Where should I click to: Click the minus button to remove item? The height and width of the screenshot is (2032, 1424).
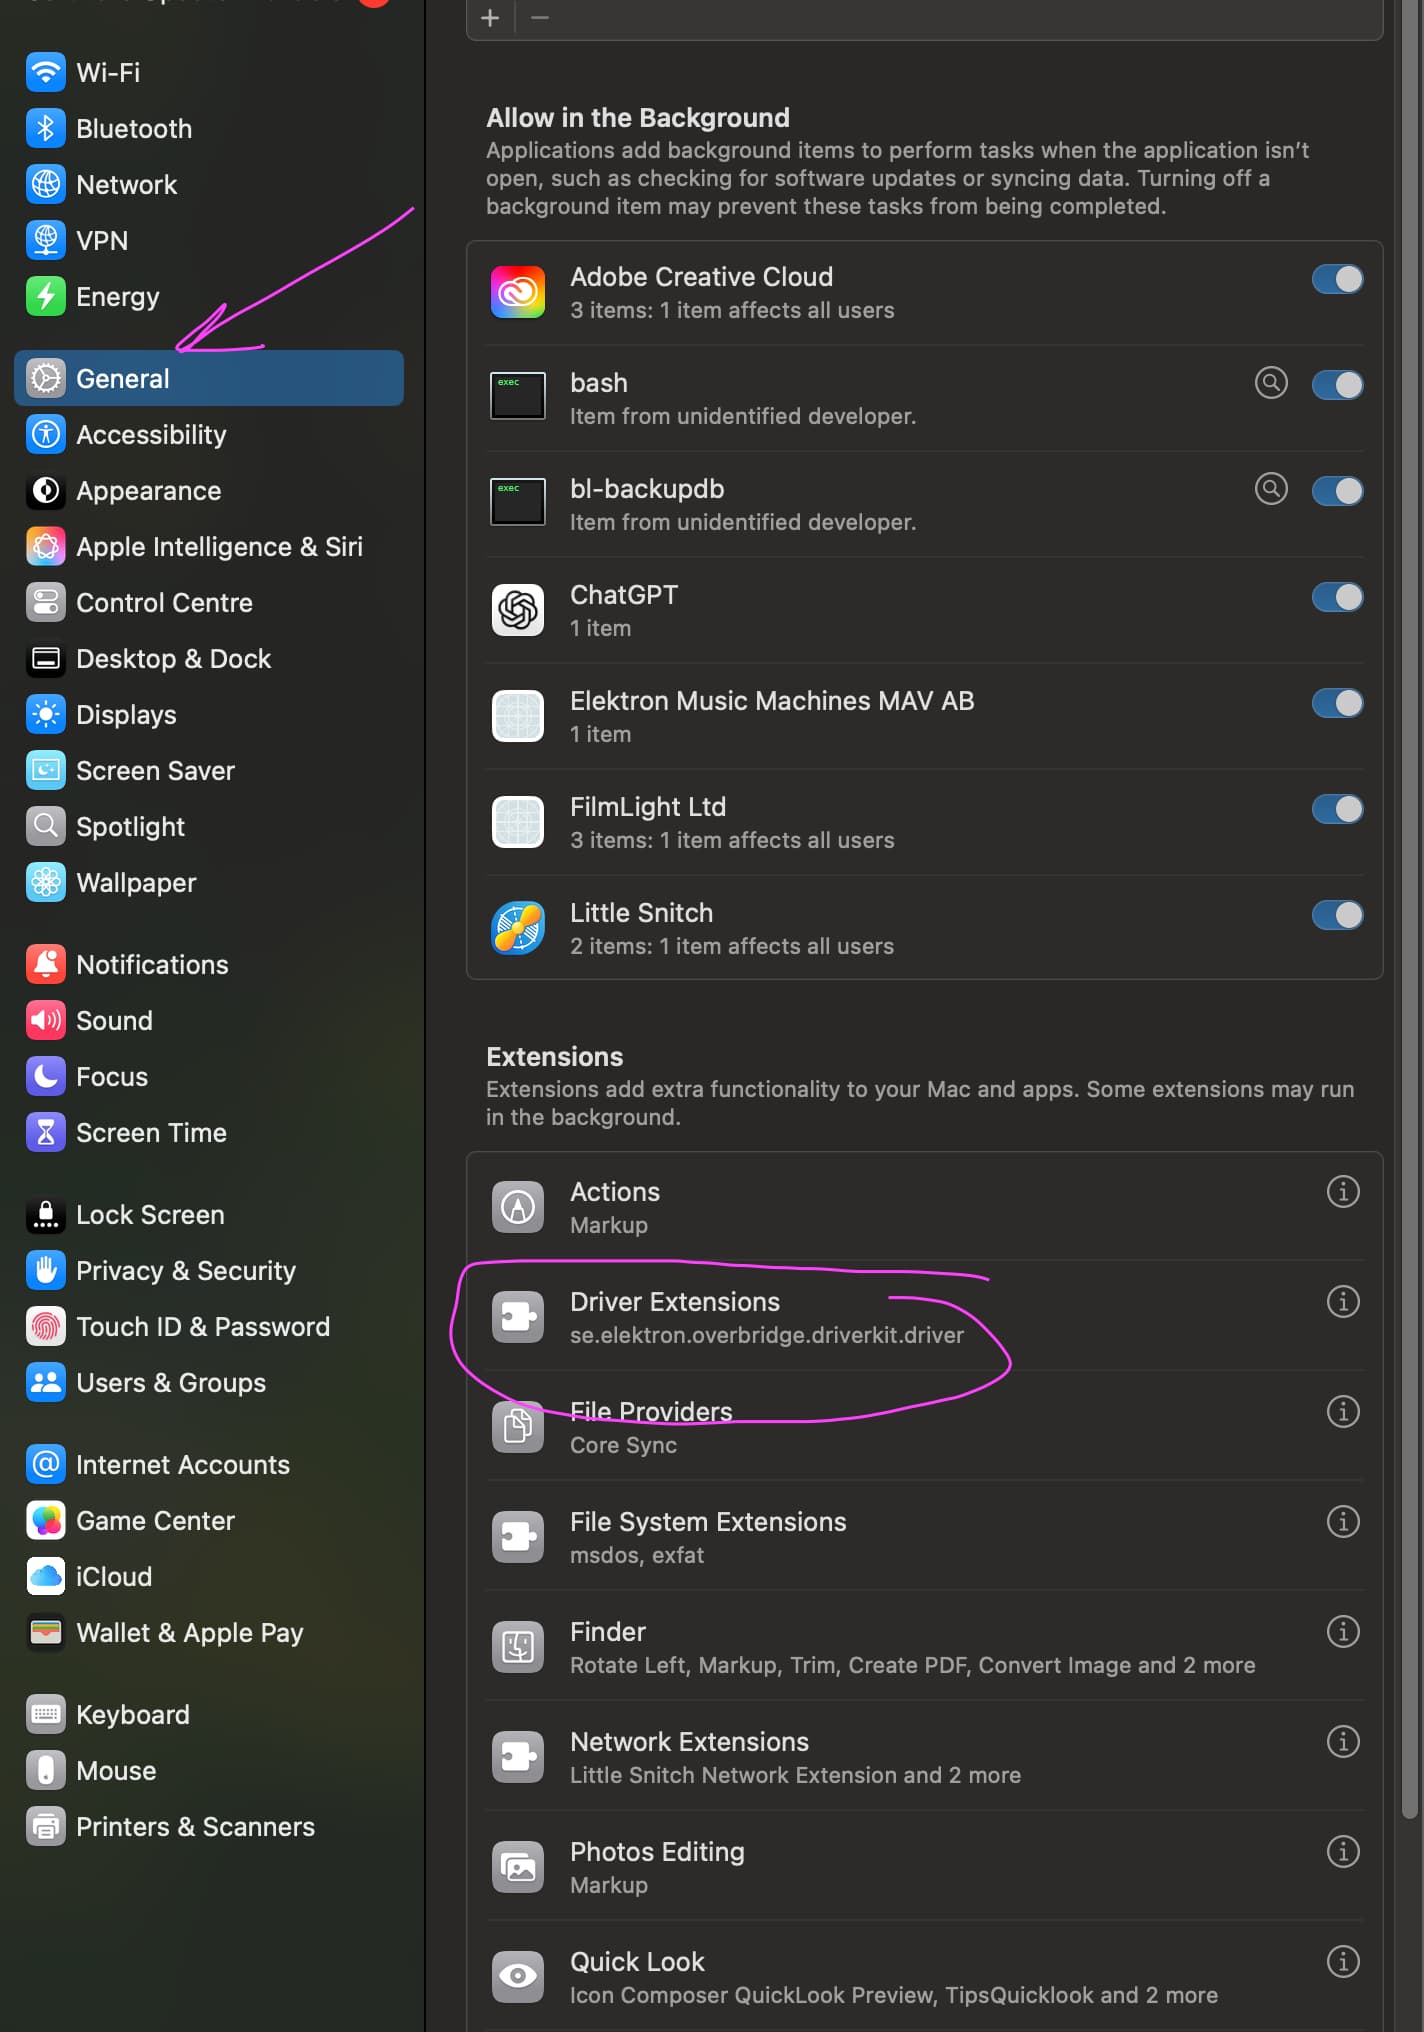coord(540,18)
